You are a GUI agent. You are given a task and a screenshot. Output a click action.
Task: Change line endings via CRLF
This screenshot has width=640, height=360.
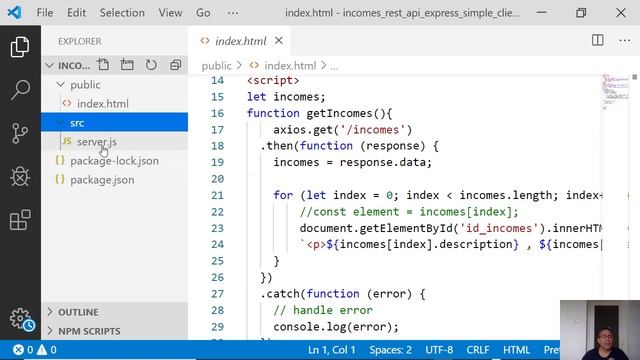pyautogui.click(x=478, y=350)
